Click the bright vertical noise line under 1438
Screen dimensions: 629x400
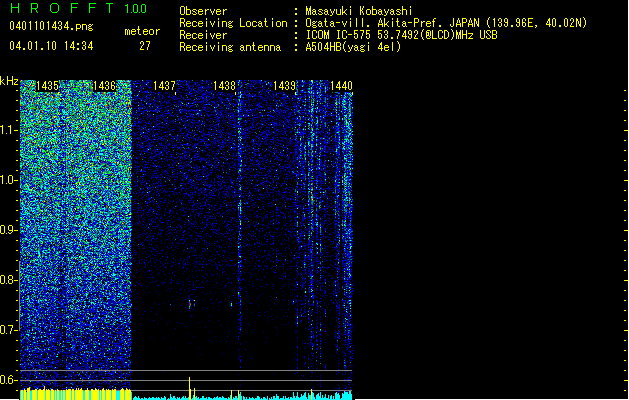point(240,229)
